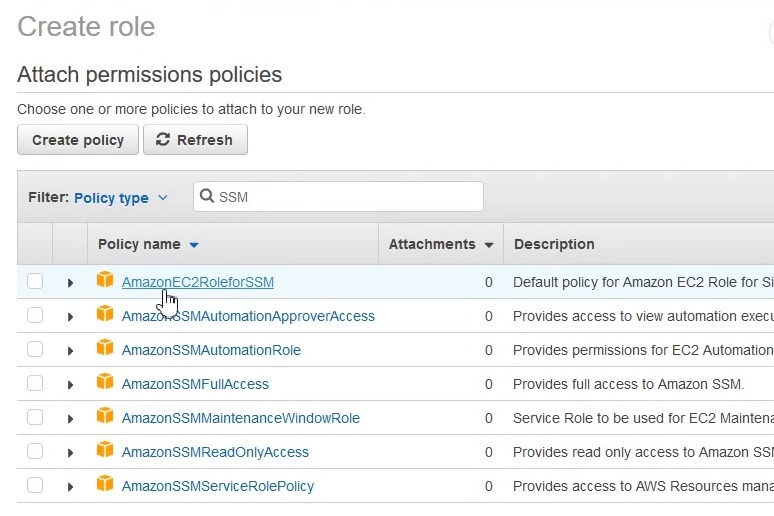Click attachments count for AmazonEC2RoleforSSM row

(x=489, y=282)
